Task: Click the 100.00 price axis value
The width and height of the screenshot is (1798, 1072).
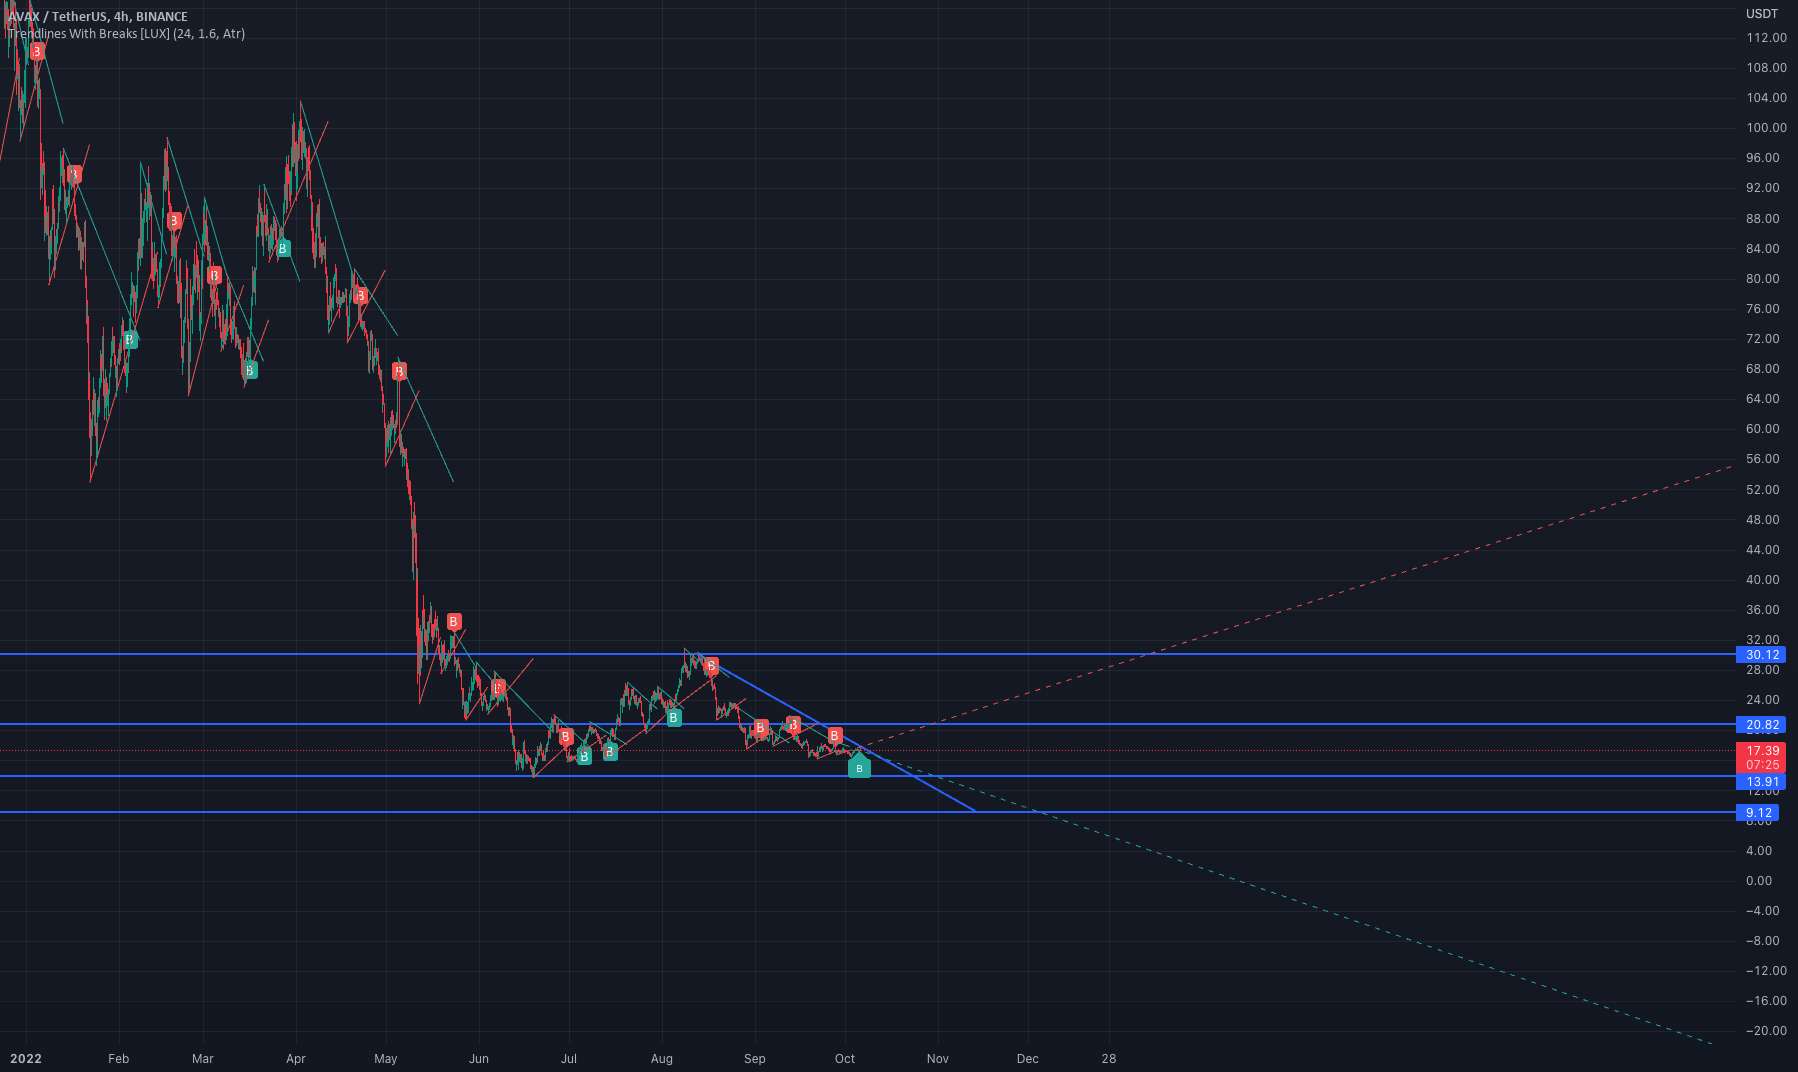Action: pyautogui.click(x=1766, y=128)
